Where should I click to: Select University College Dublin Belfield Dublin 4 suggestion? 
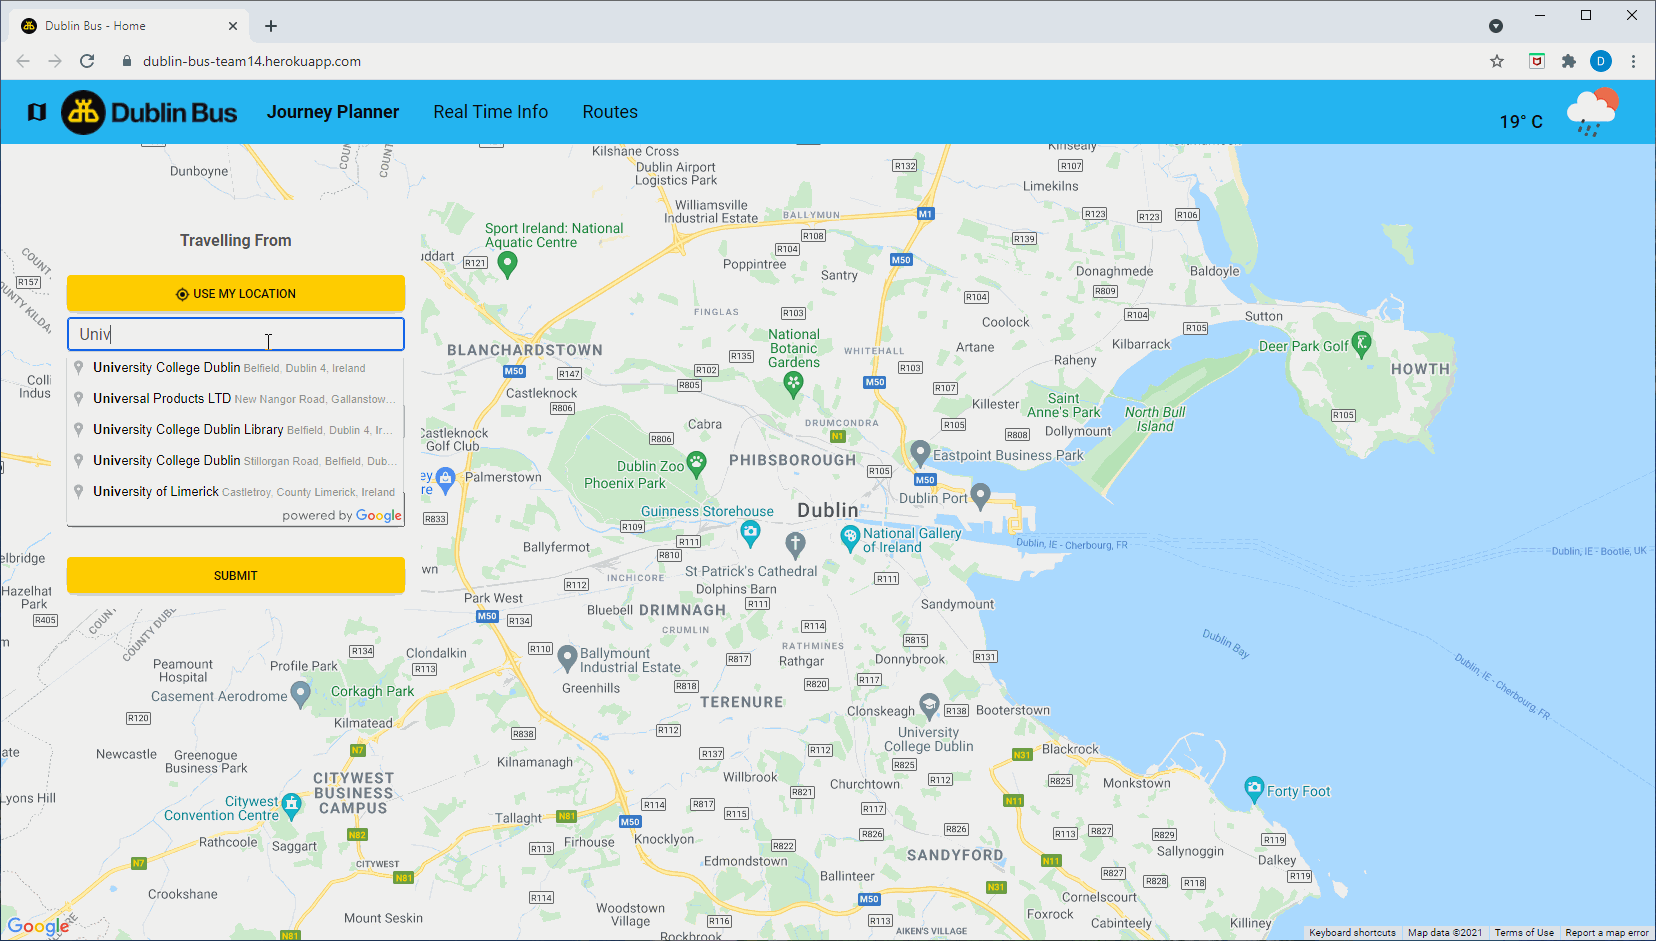[x=236, y=367]
